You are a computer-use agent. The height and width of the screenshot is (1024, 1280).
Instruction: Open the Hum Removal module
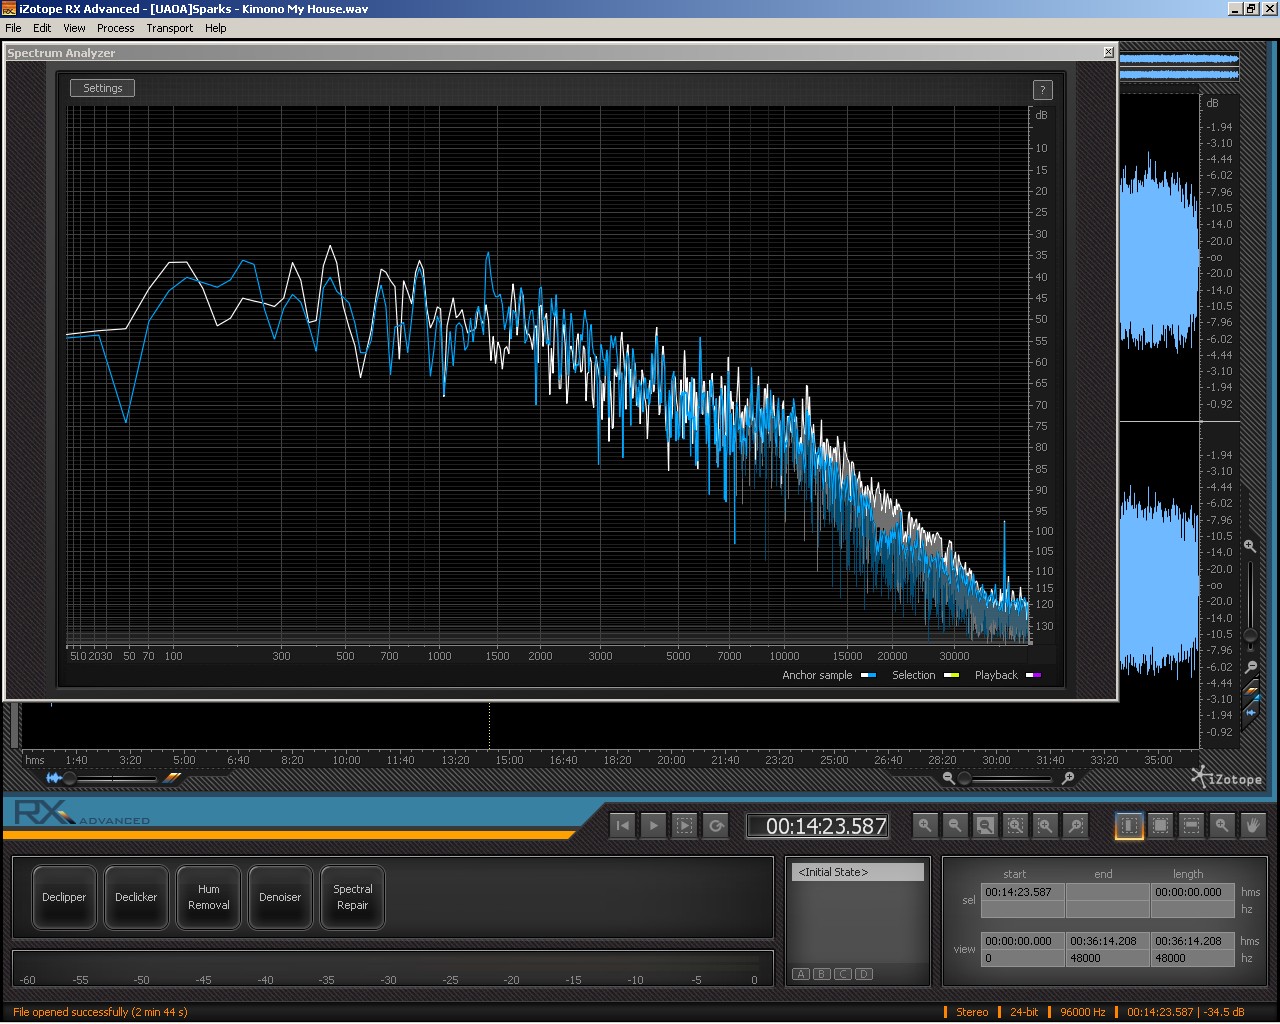tap(208, 897)
